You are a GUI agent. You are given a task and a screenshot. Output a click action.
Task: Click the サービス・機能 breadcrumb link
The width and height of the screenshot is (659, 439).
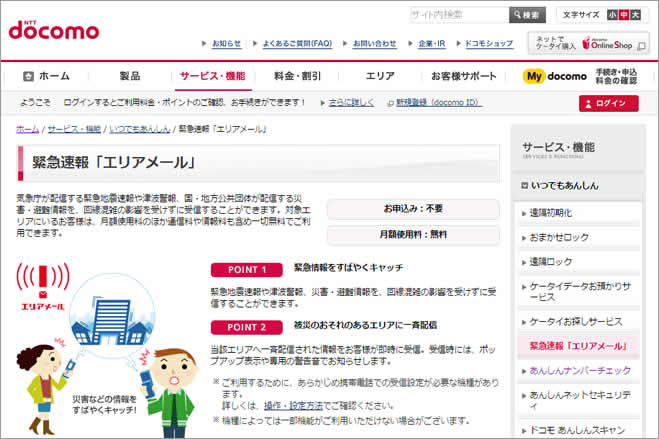click(x=74, y=129)
